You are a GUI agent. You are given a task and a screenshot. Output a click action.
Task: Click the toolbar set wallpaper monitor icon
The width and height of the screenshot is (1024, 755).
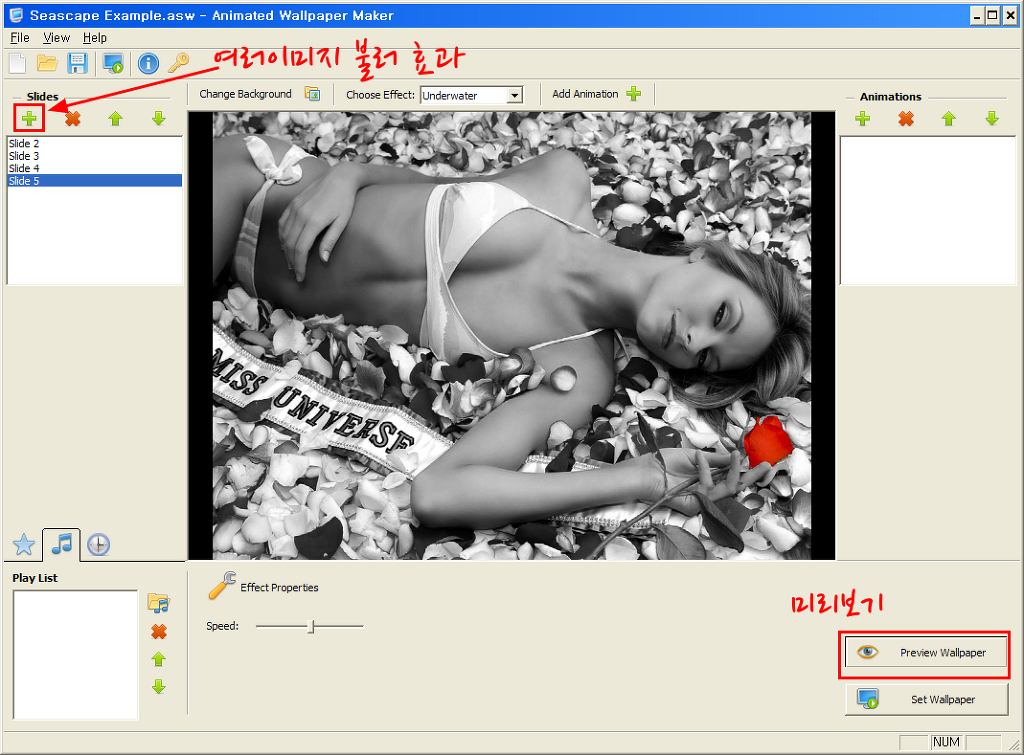113,63
